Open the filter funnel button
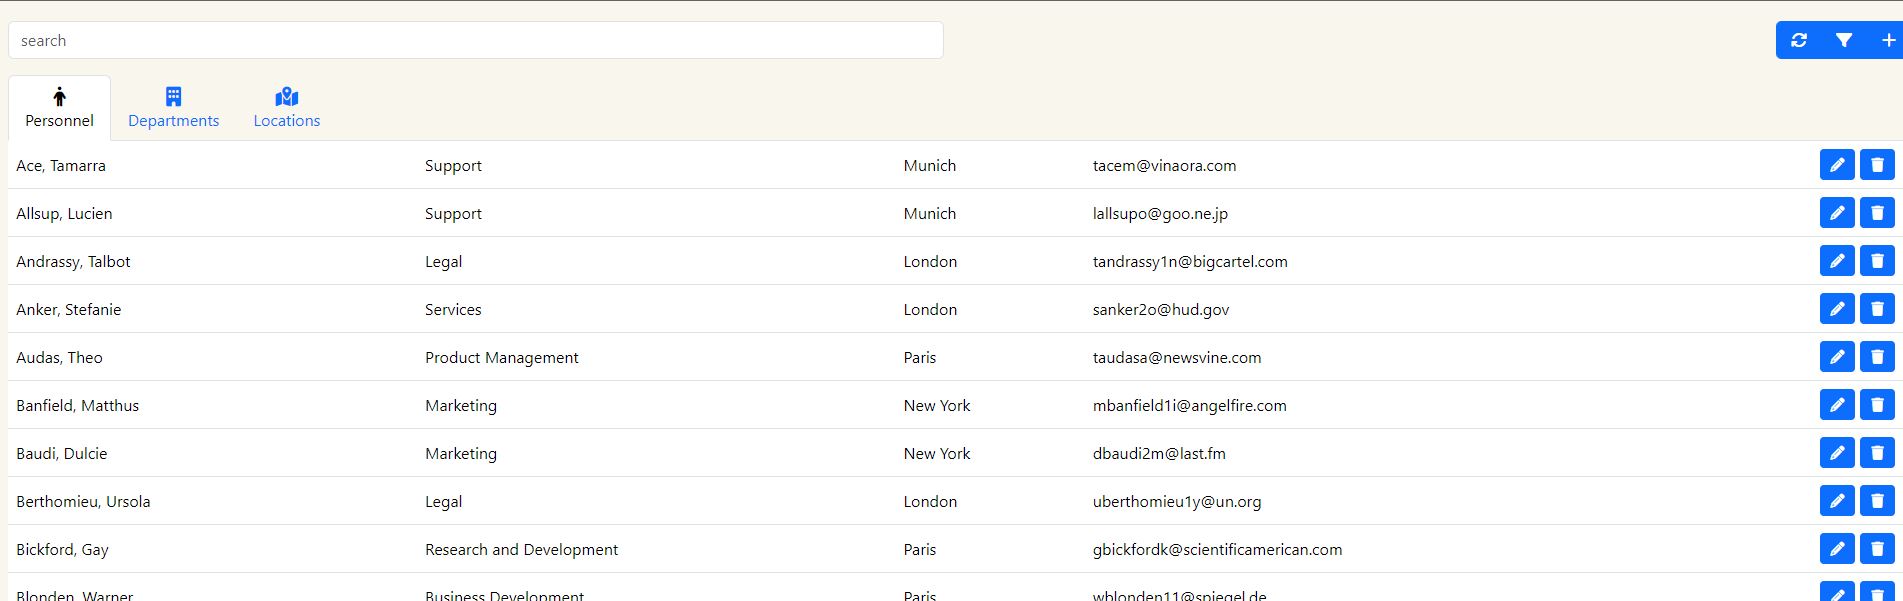Image resolution: width=1903 pixels, height=601 pixels. (1844, 40)
